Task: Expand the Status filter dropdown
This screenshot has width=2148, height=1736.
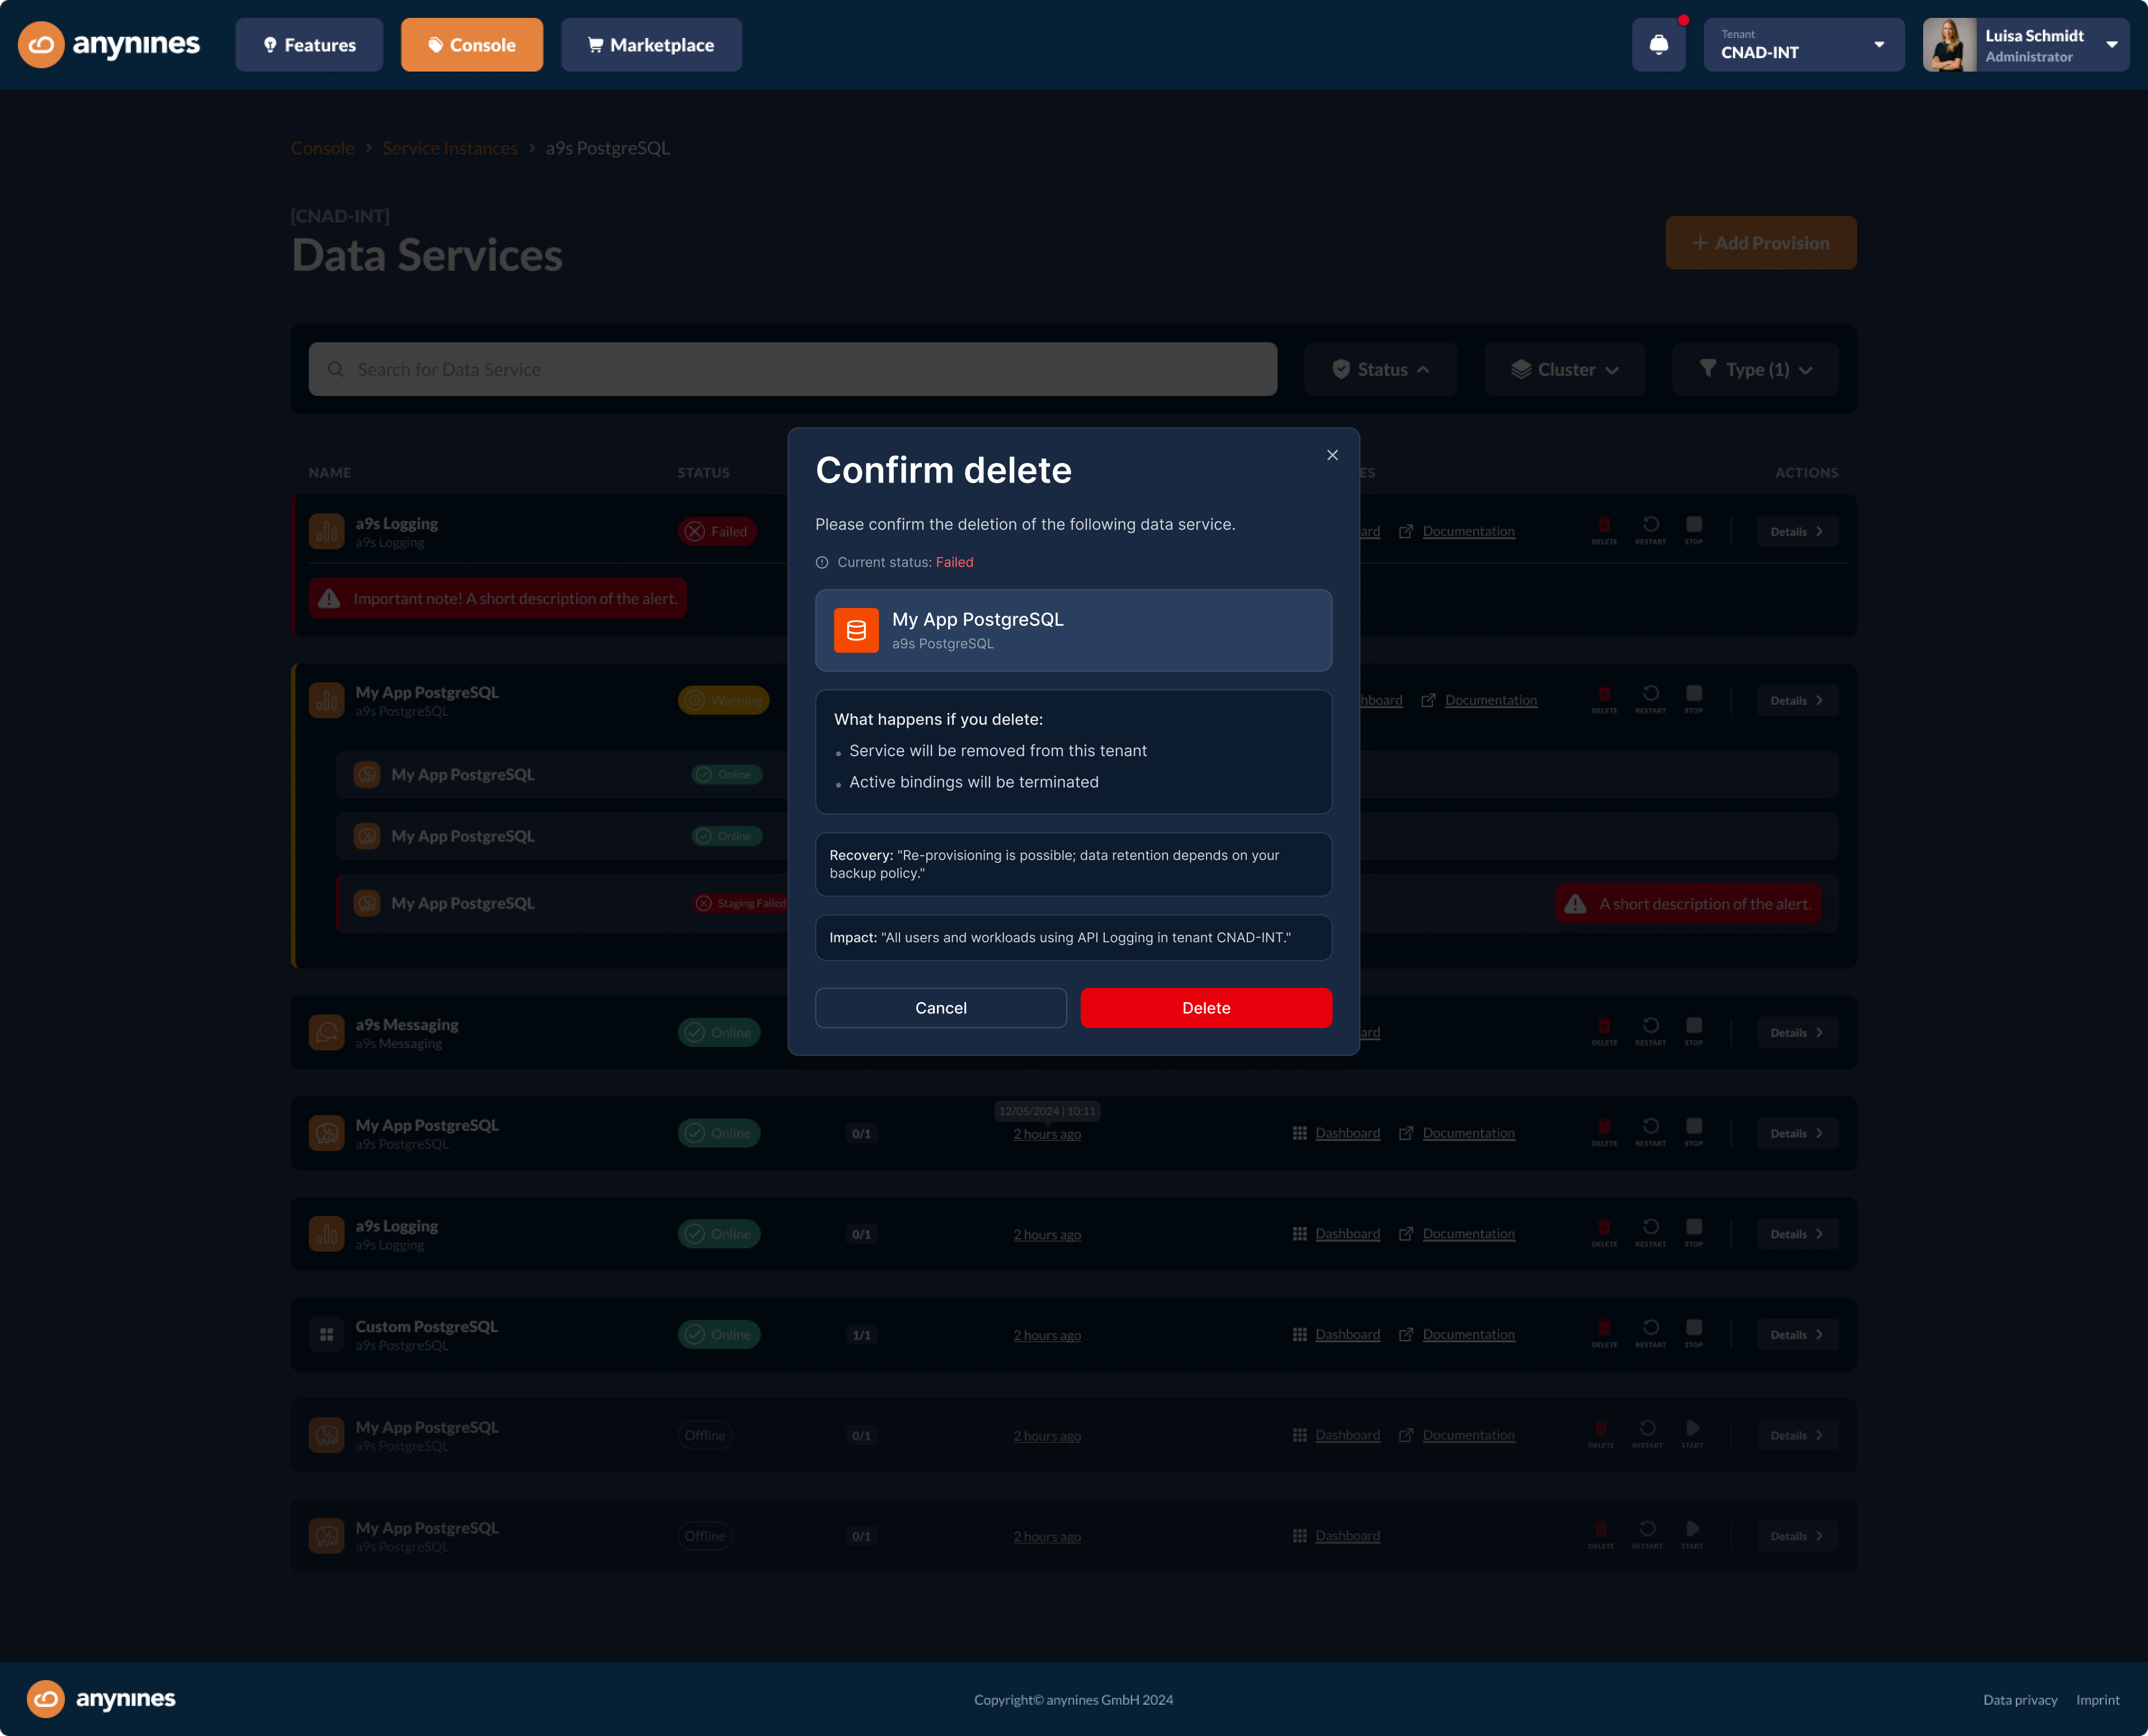Action: click(x=1381, y=369)
